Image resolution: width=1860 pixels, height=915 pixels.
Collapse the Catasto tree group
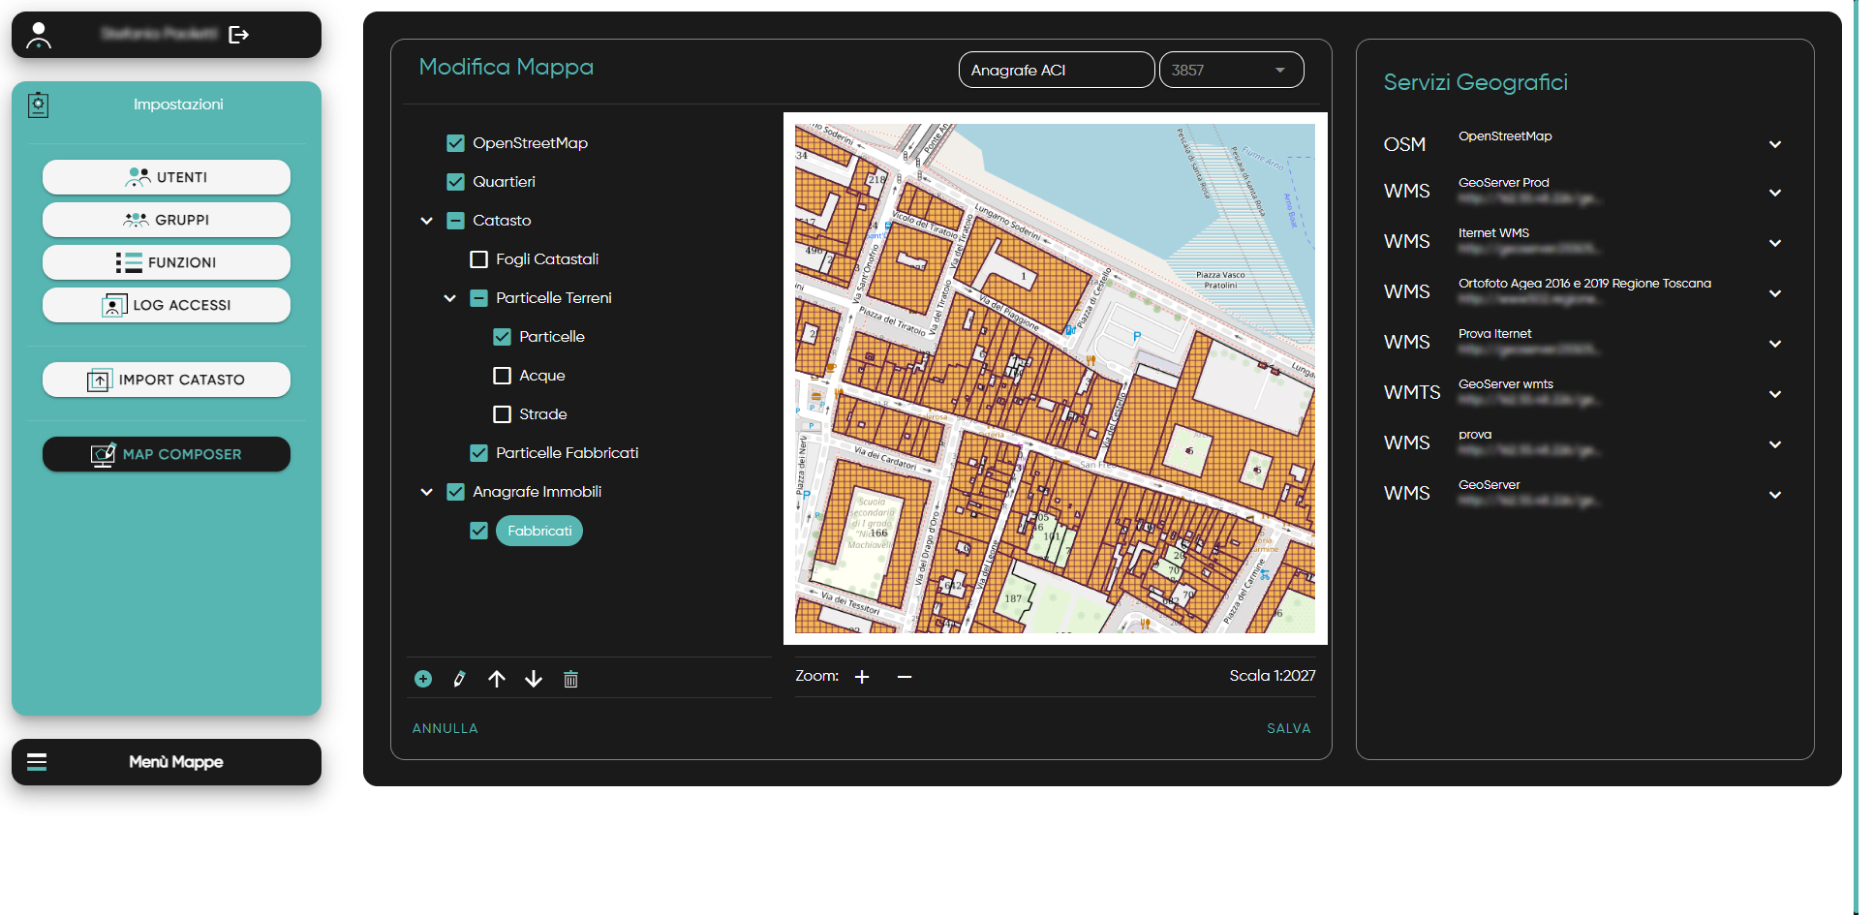click(427, 221)
